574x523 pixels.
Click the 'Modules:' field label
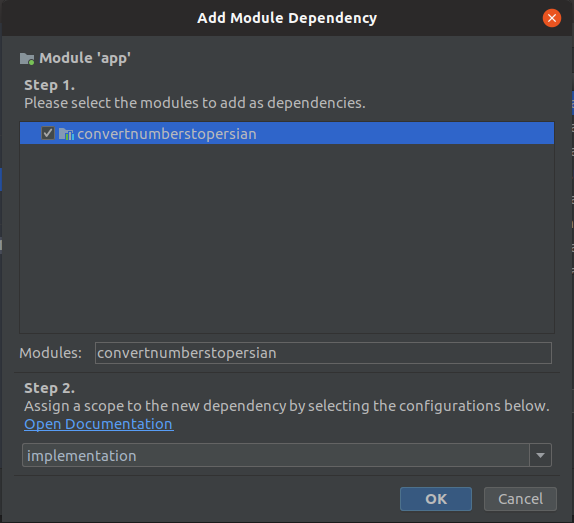coord(51,353)
